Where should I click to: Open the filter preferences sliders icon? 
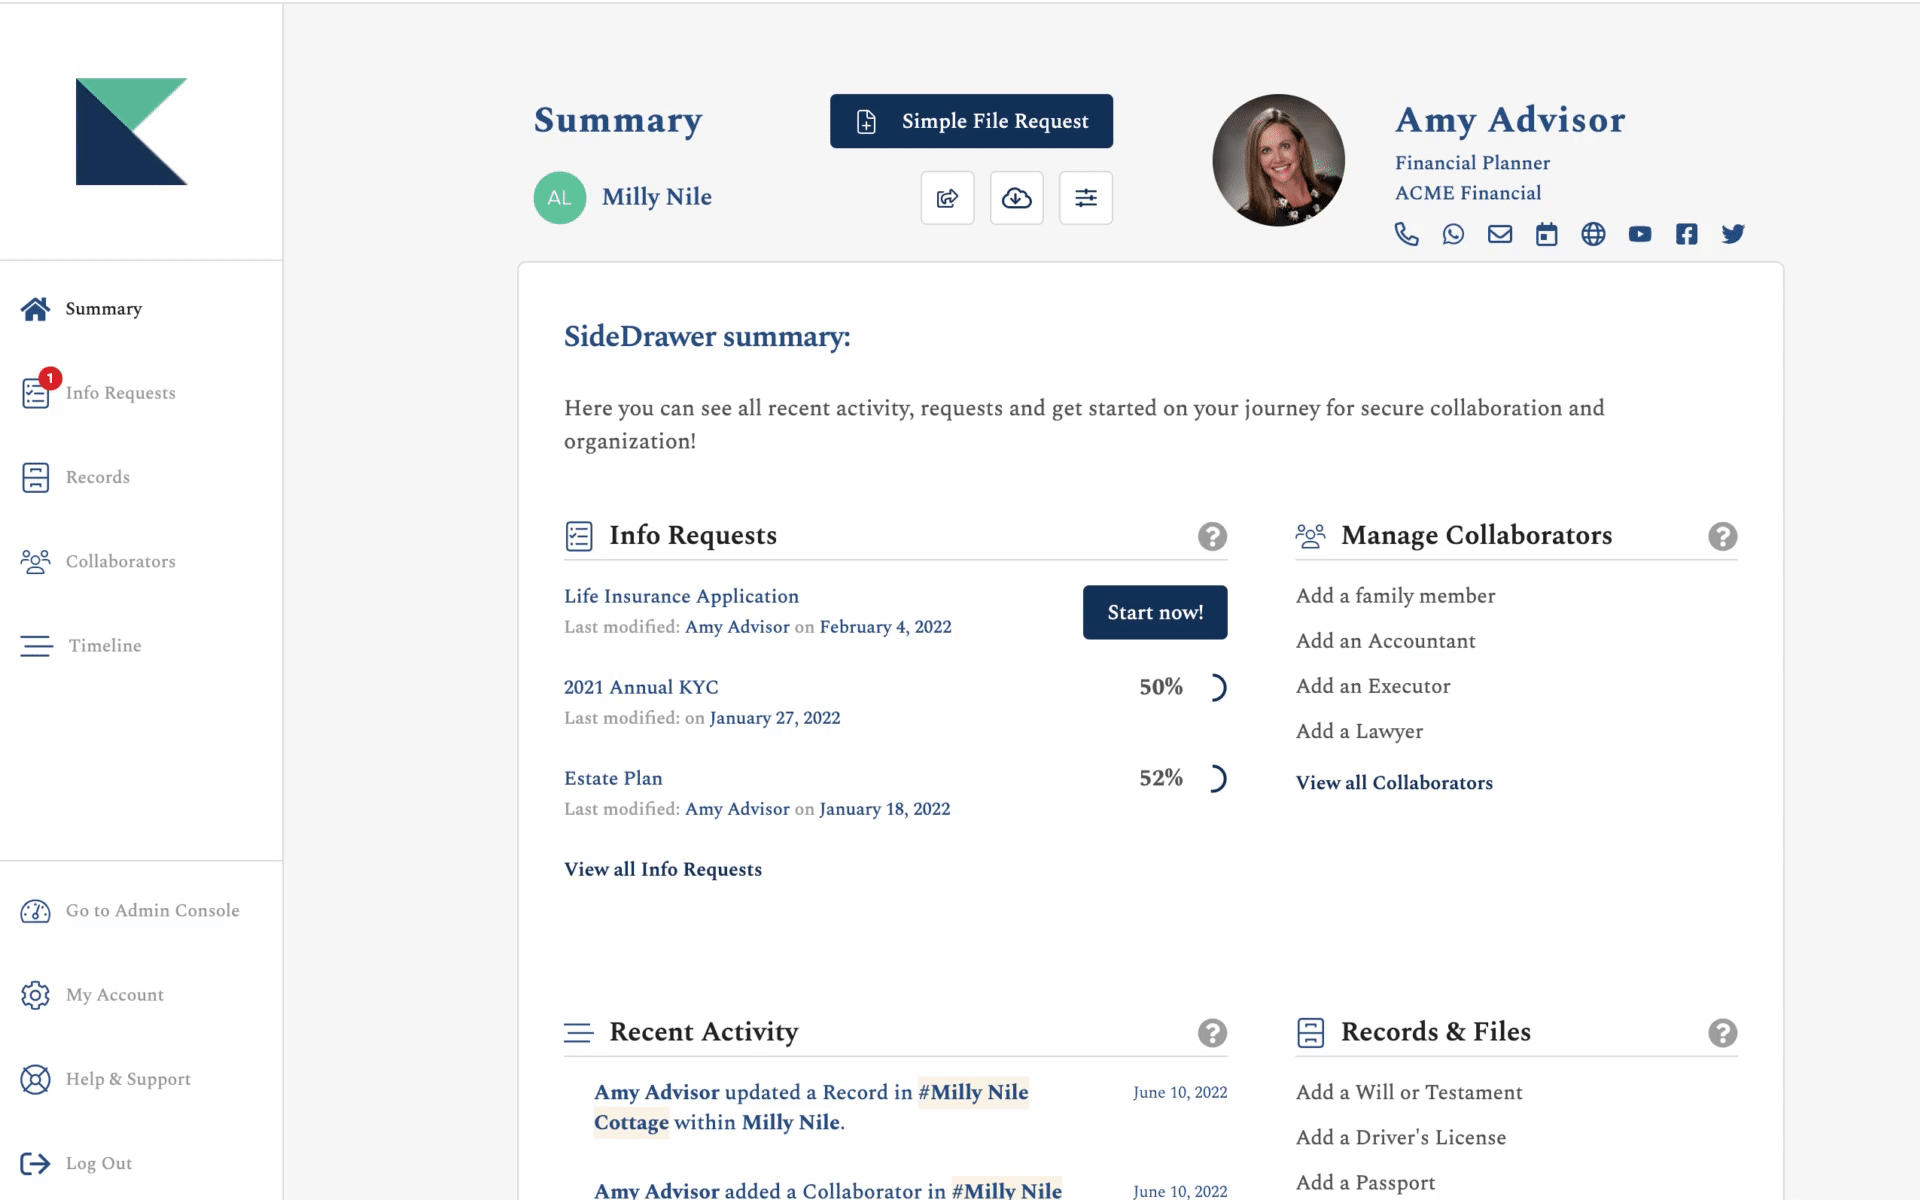click(x=1086, y=197)
